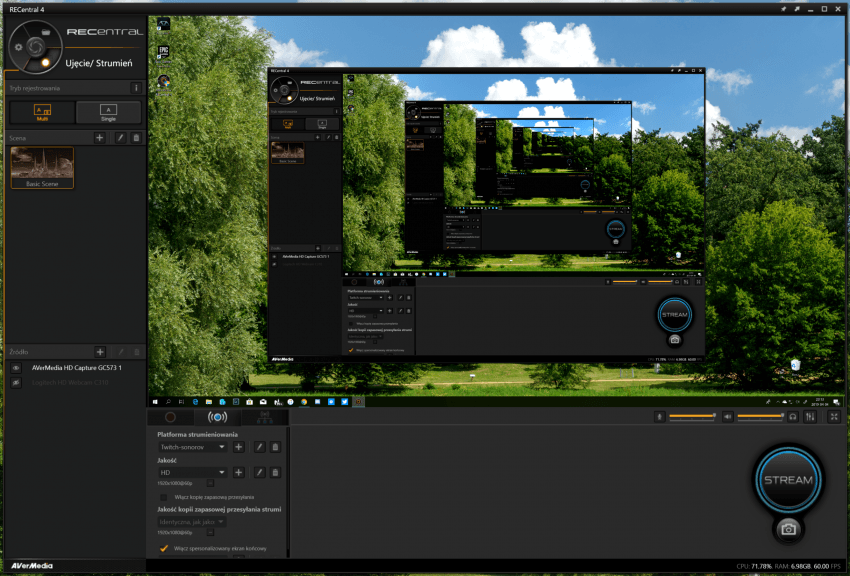Switch to Single capture mode
Screen dimensions: 850x576
pos(108,112)
